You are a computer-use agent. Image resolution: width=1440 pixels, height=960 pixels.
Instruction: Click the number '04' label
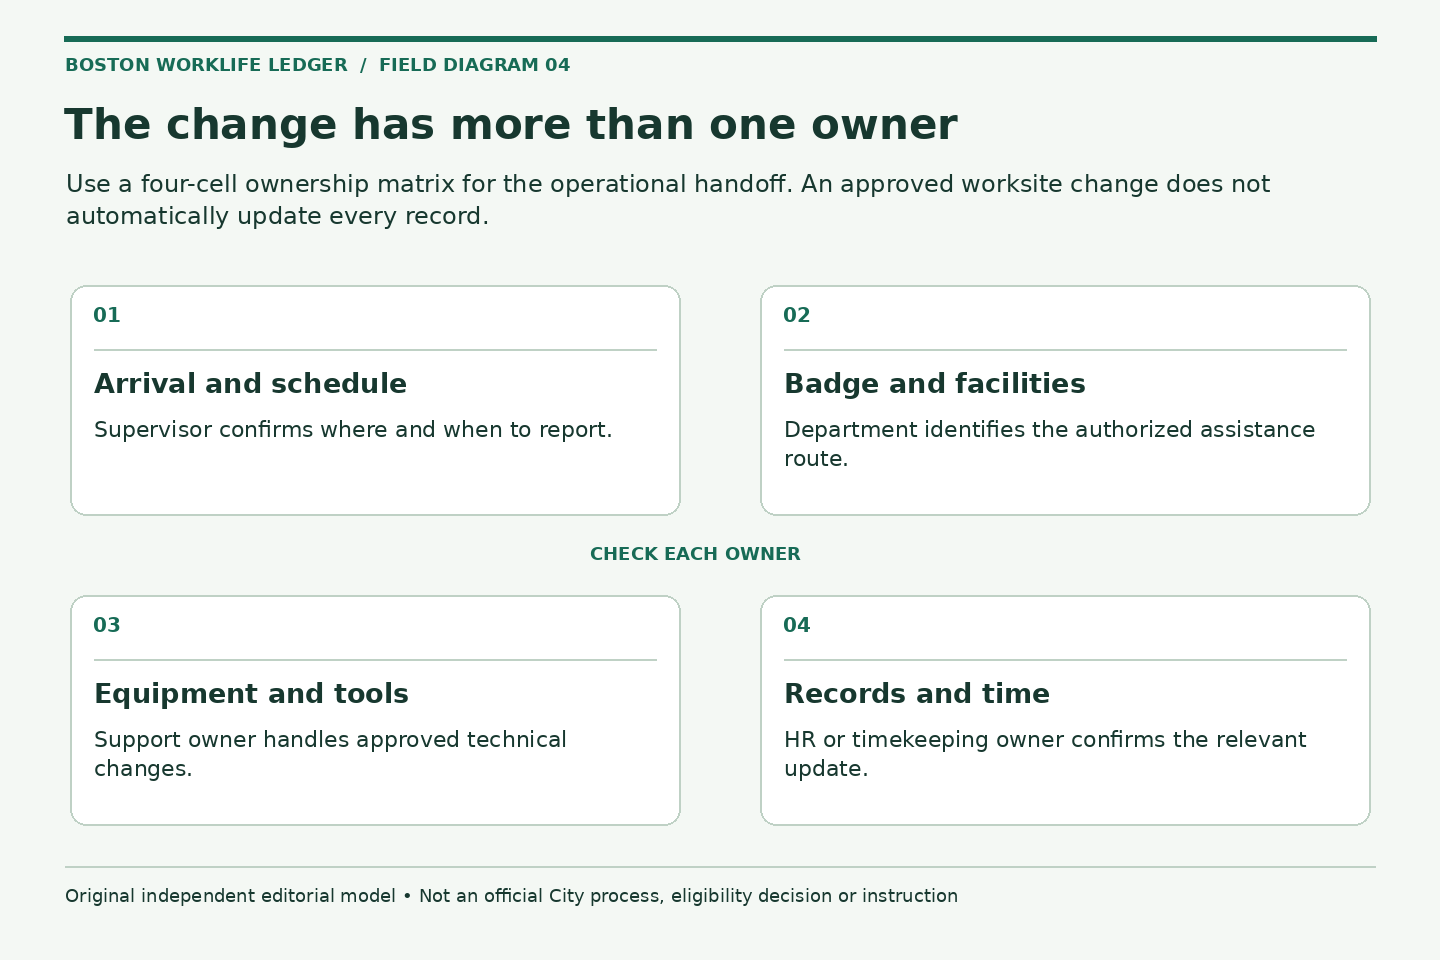click(797, 626)
